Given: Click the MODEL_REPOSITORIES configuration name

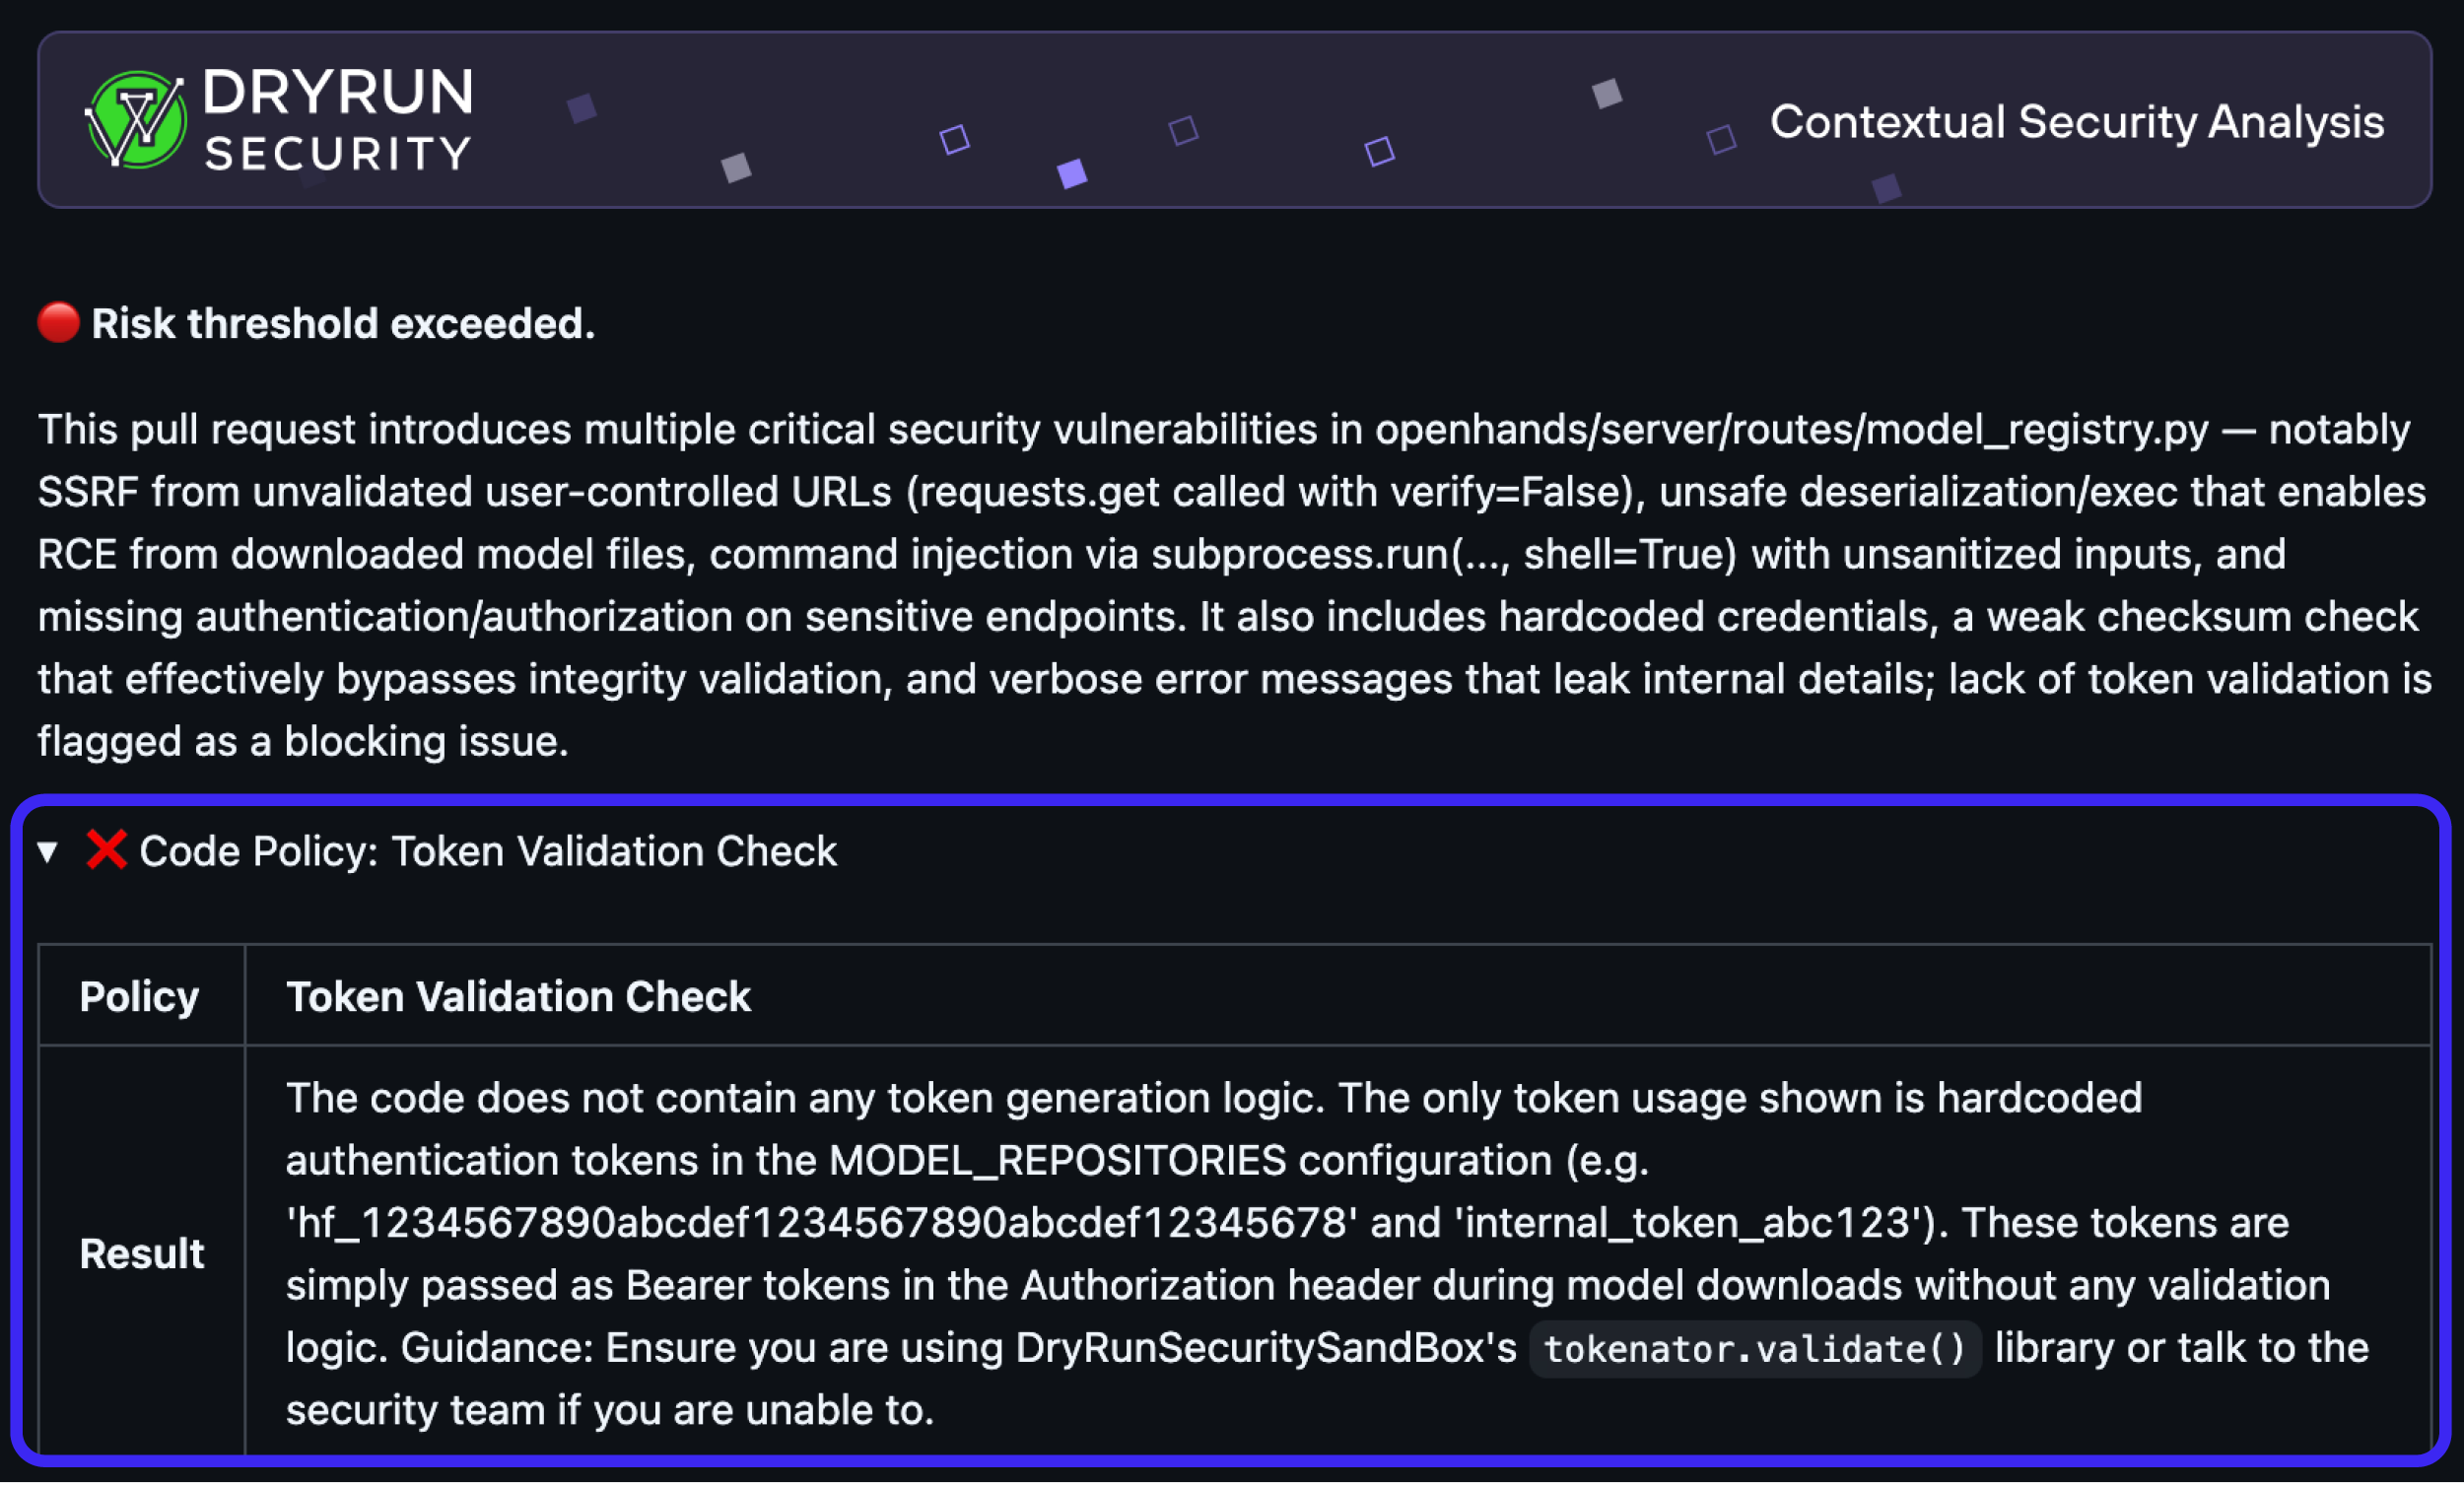Looking at the screenshot, I should 1057,1161.
